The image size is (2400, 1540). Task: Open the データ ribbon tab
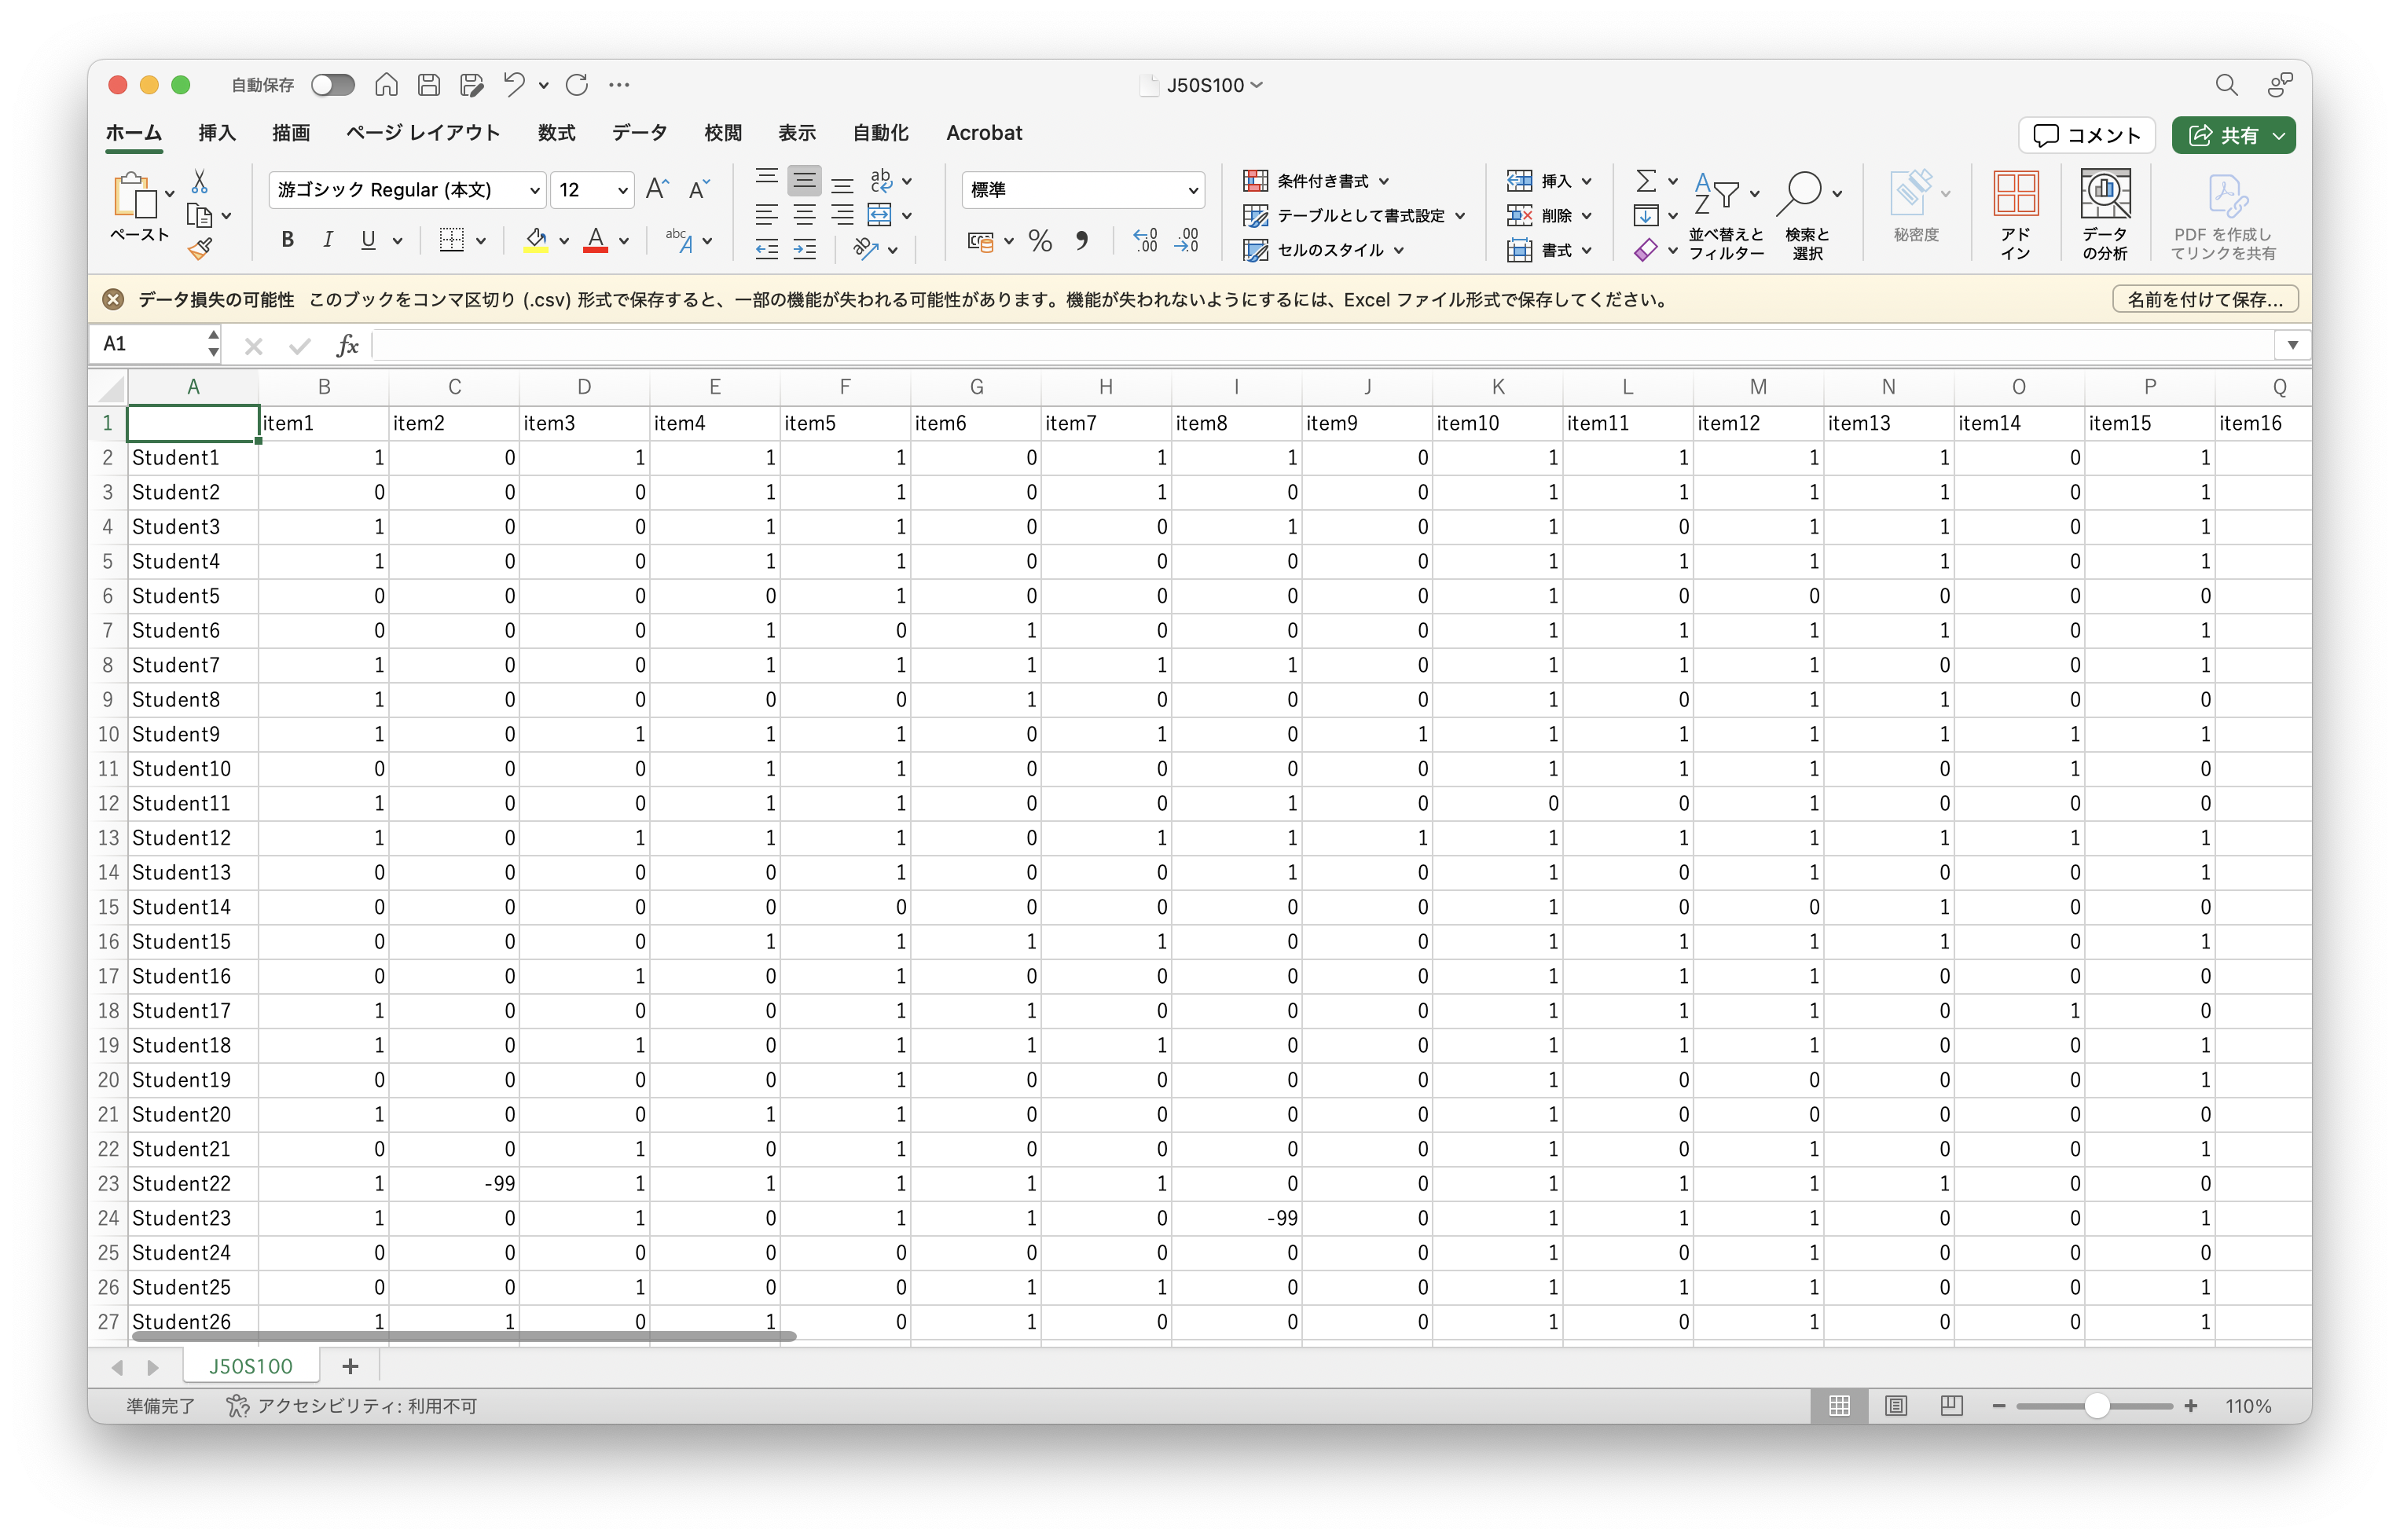(x=639, y=133)
